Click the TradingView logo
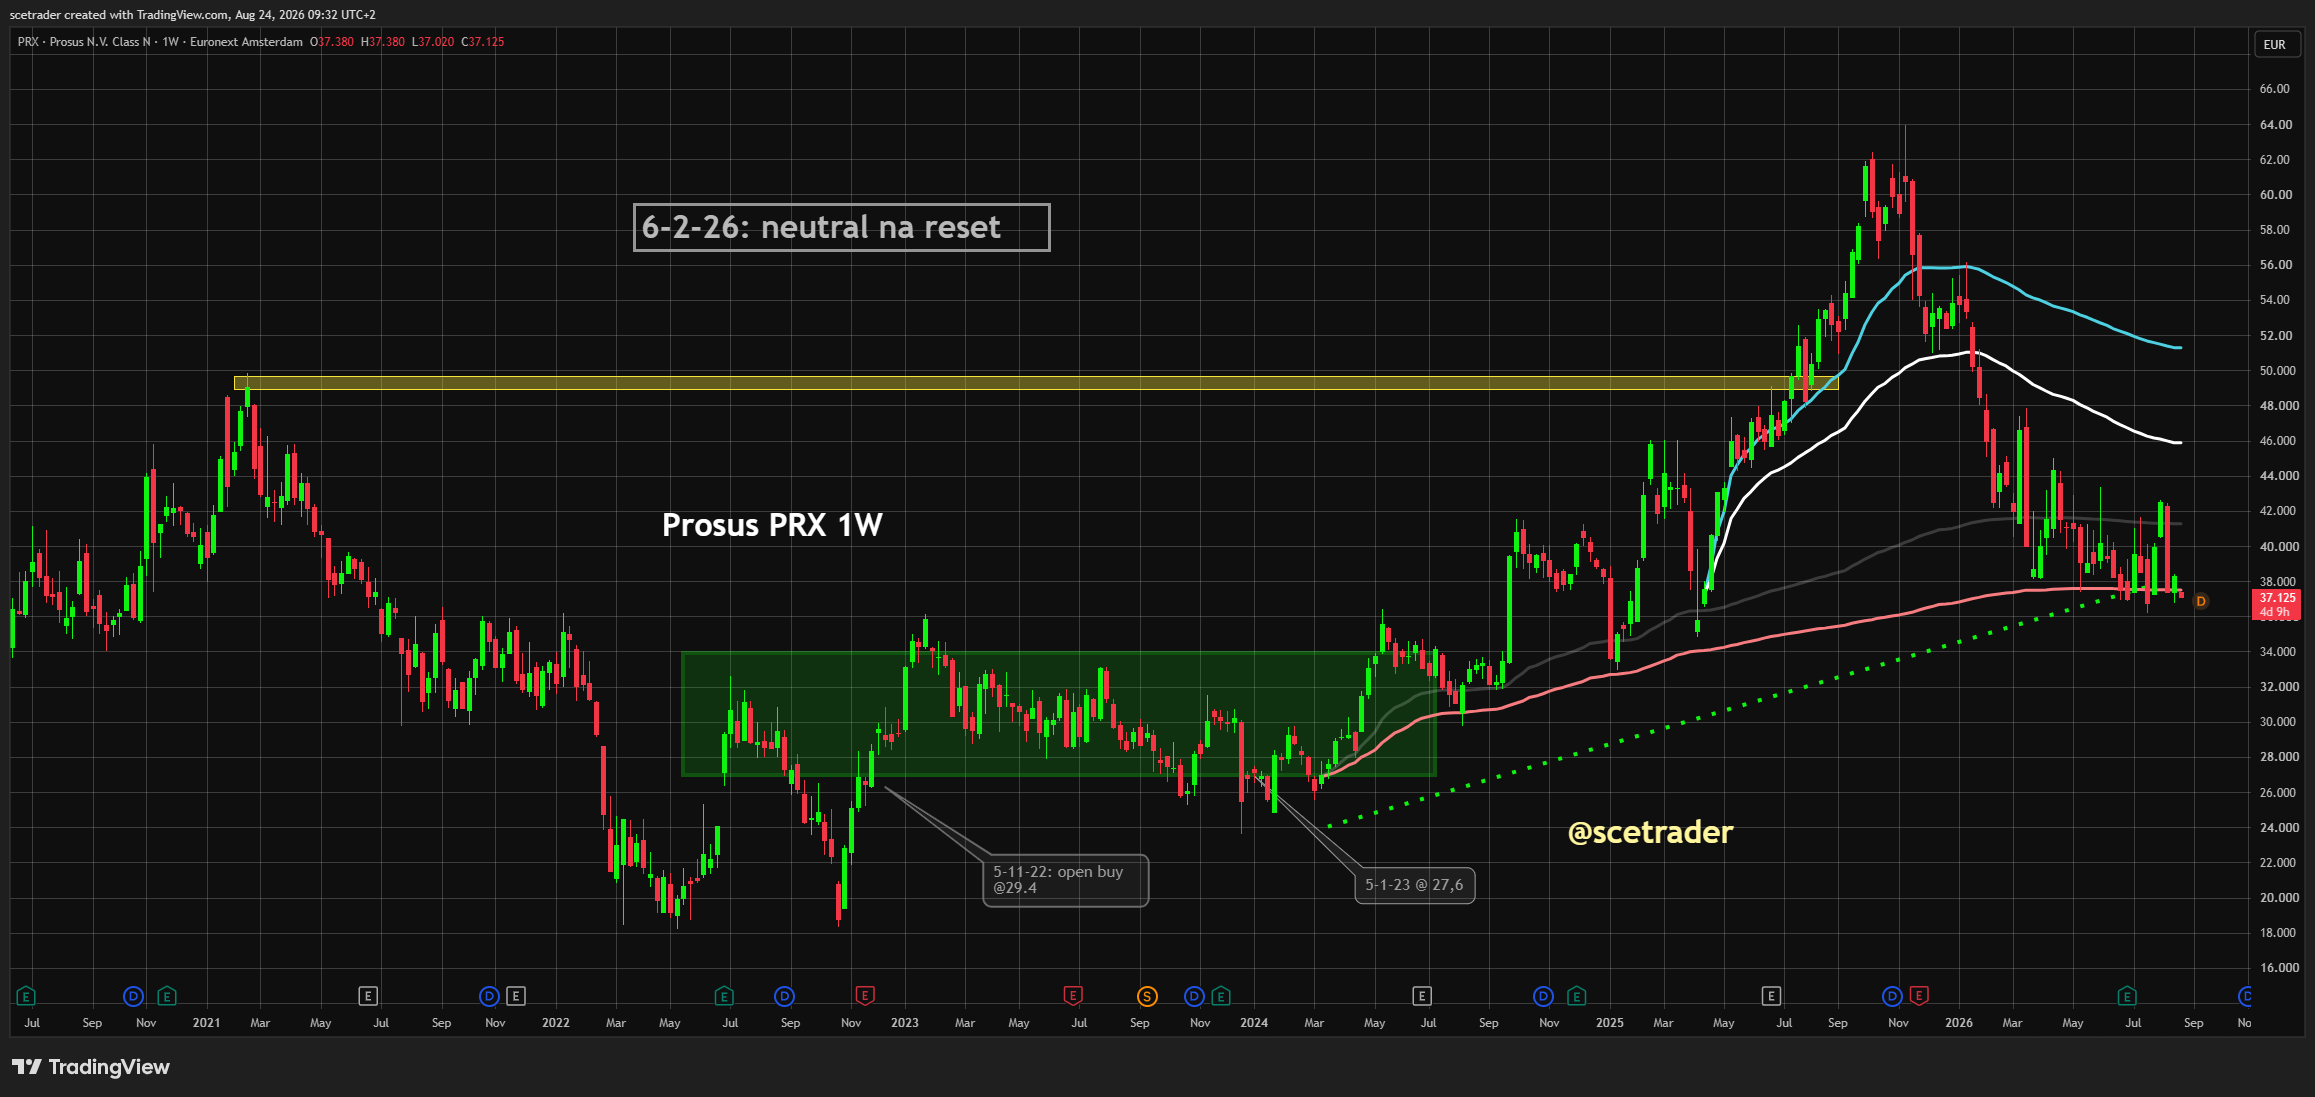This screenshot has width=2315, height=1097. pos(91,1067)
